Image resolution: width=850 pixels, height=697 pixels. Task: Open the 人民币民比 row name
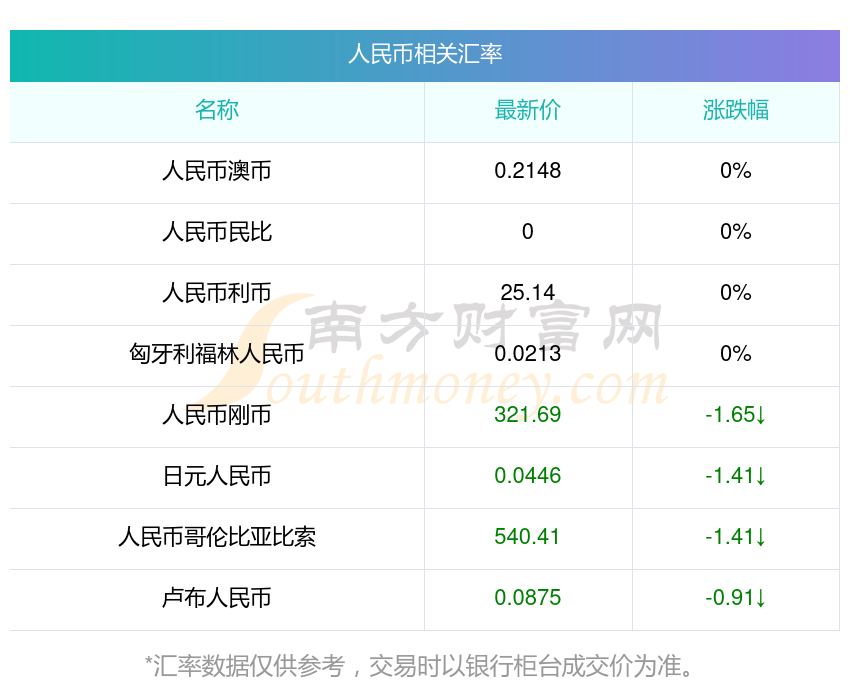tap(217, 232)
